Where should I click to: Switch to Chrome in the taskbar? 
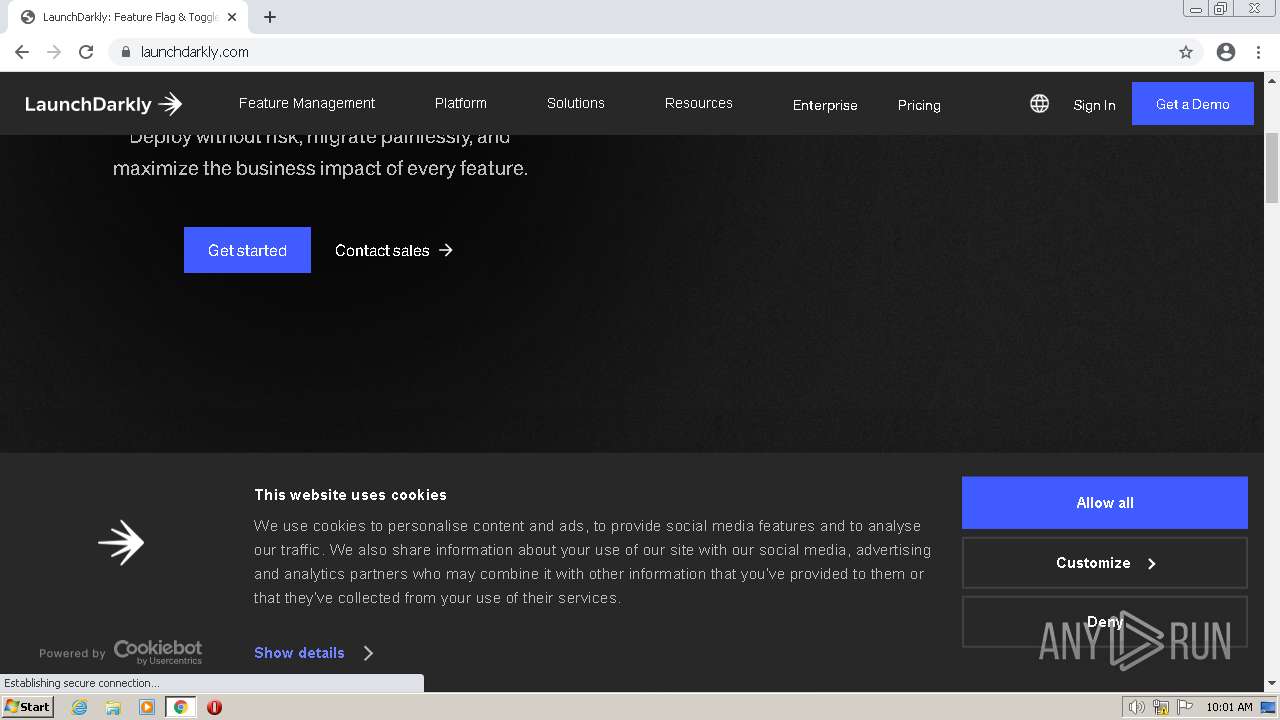click(180, 707)
